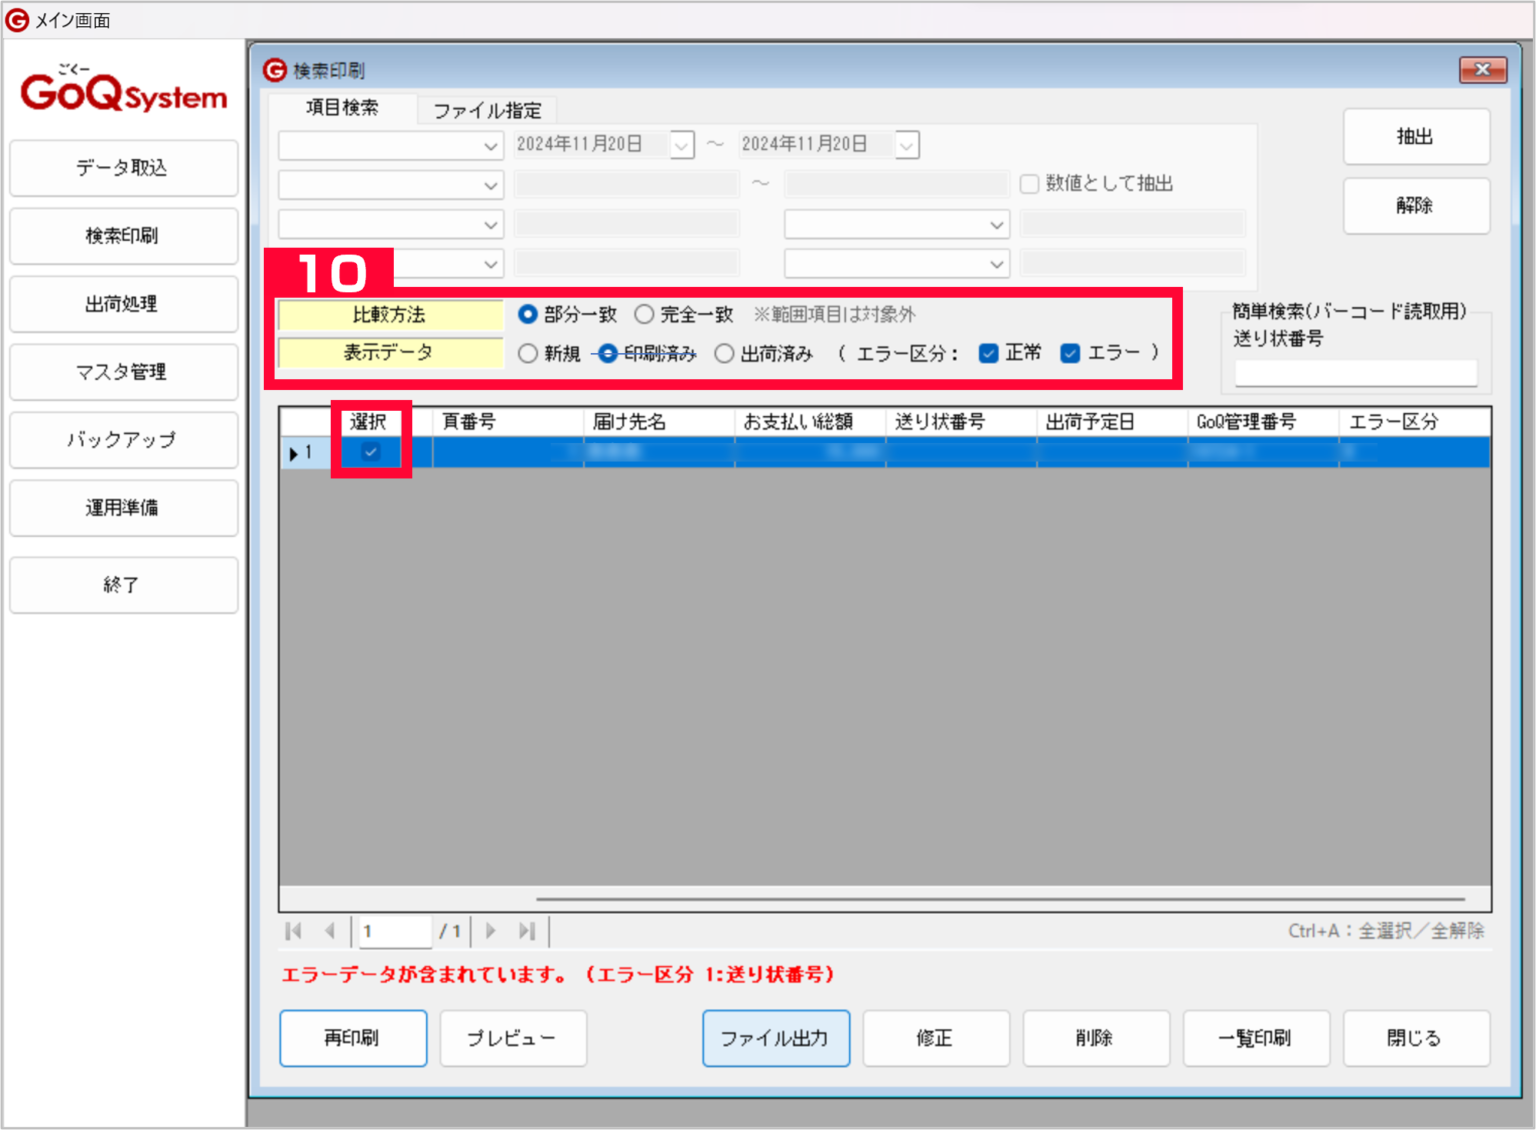Jump to the last page with the pagination icon
Viewport: 1536px width, 1130px height.
(527, 931)
